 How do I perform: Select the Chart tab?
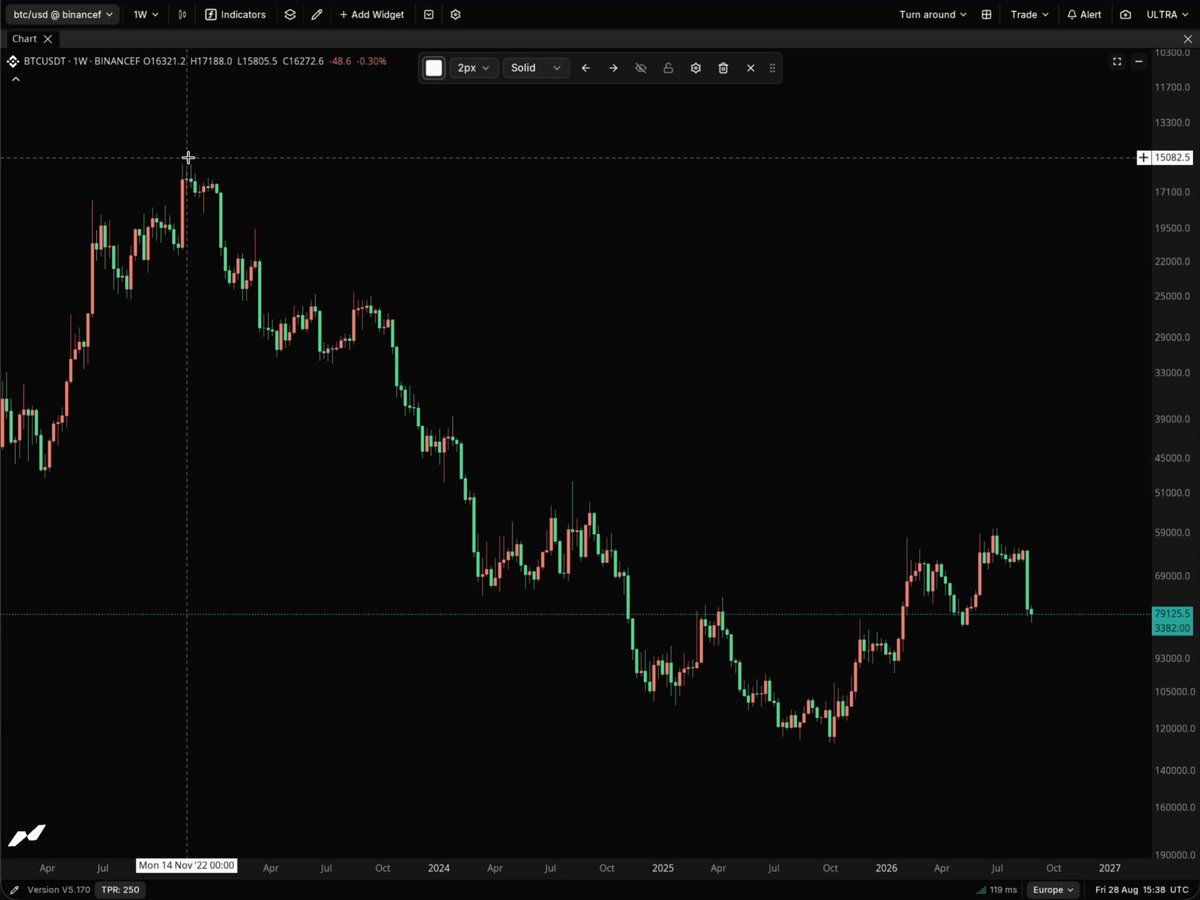click(24, 39)
